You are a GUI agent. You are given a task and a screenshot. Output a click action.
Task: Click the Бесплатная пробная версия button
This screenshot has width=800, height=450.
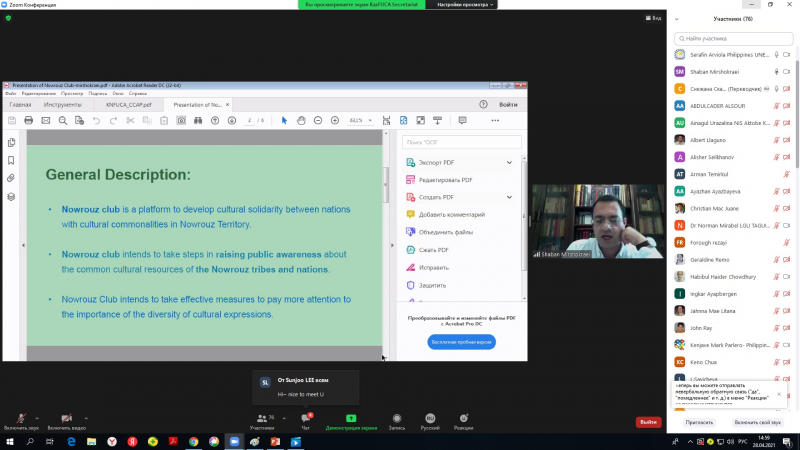[x=462, y=341]
